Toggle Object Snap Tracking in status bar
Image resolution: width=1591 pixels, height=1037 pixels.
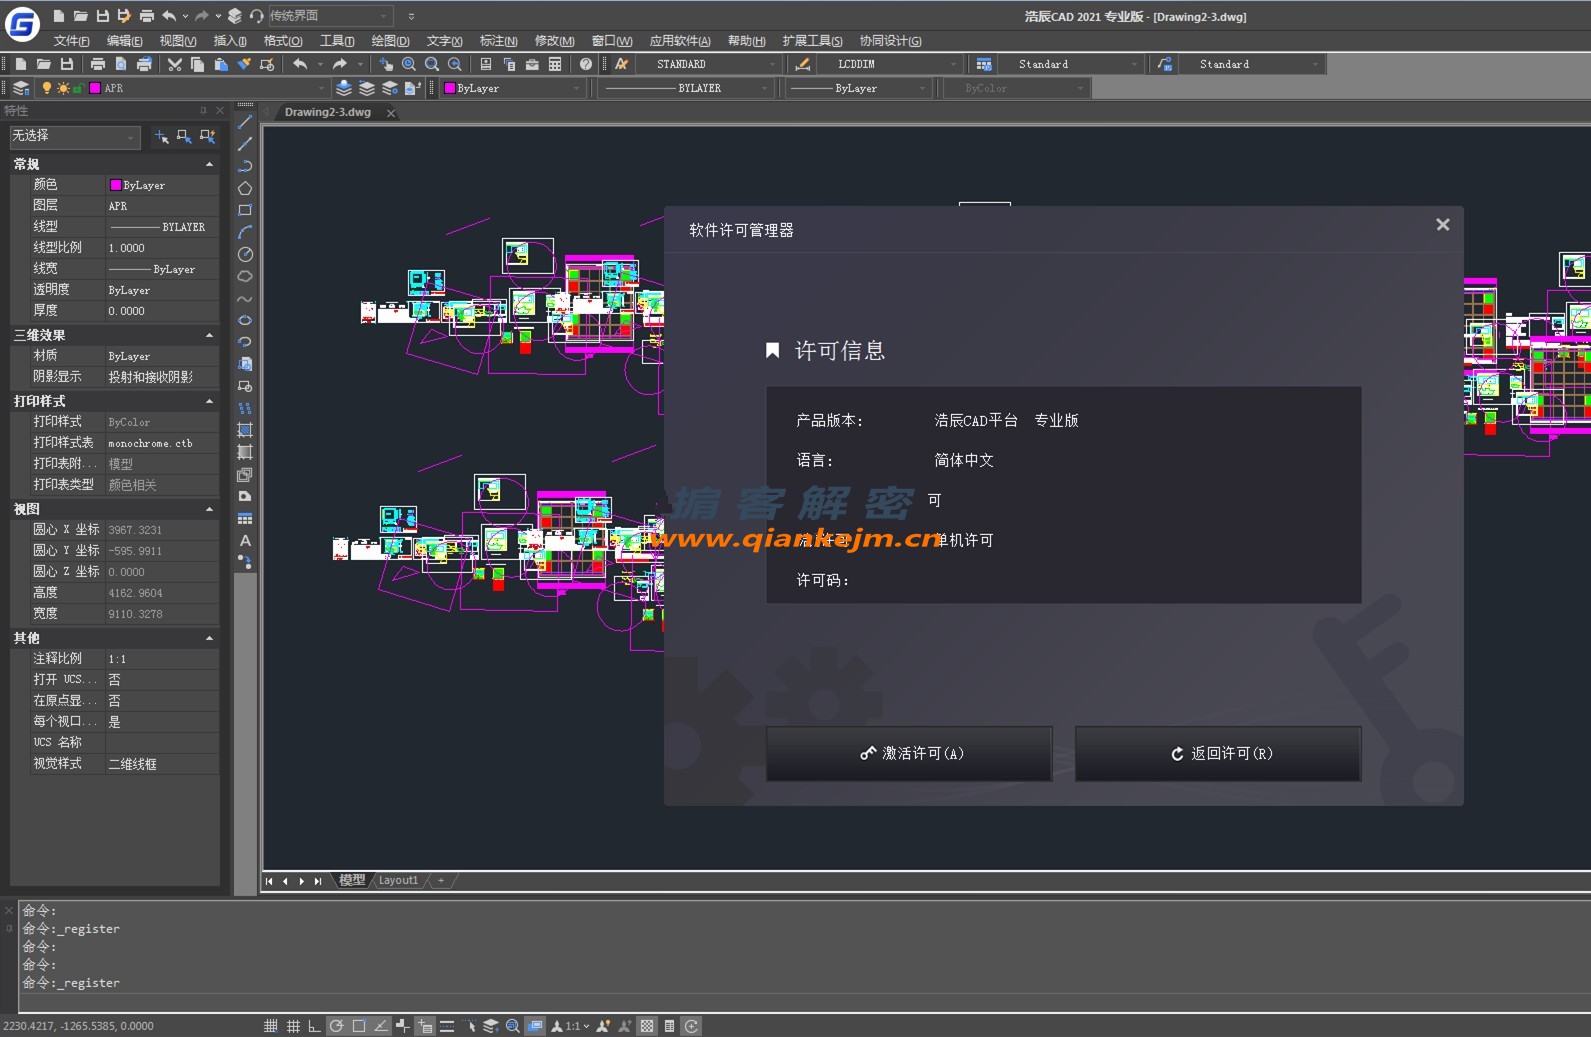click(x=381, y=1026)
